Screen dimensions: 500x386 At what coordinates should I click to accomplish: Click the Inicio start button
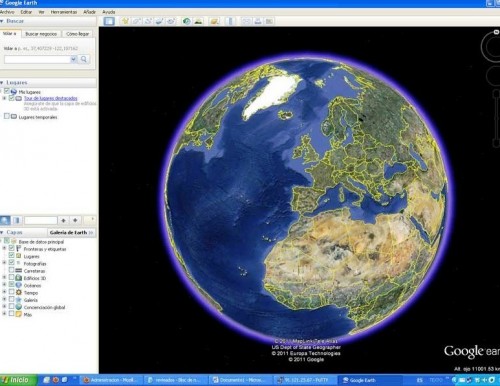(18, 380)
